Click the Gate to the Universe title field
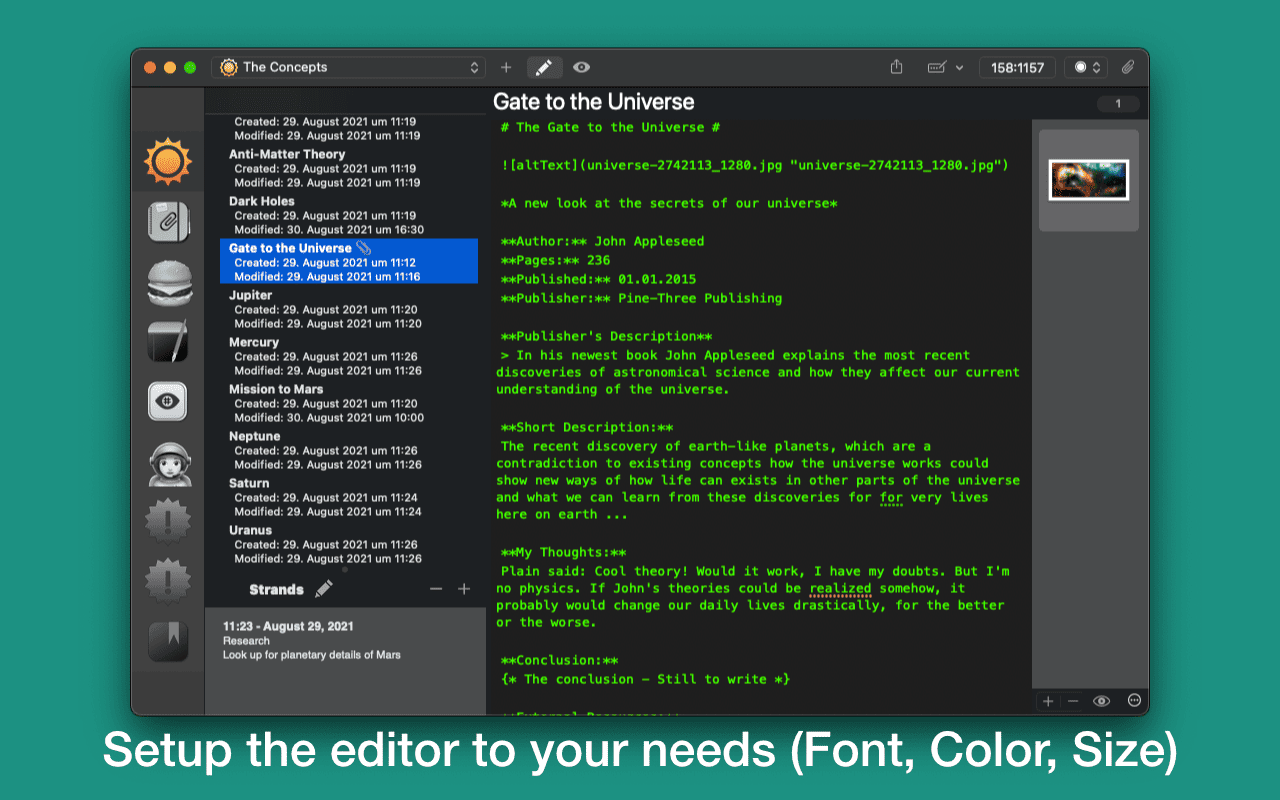The image size is (1280, 800). [x=594, y=102]
